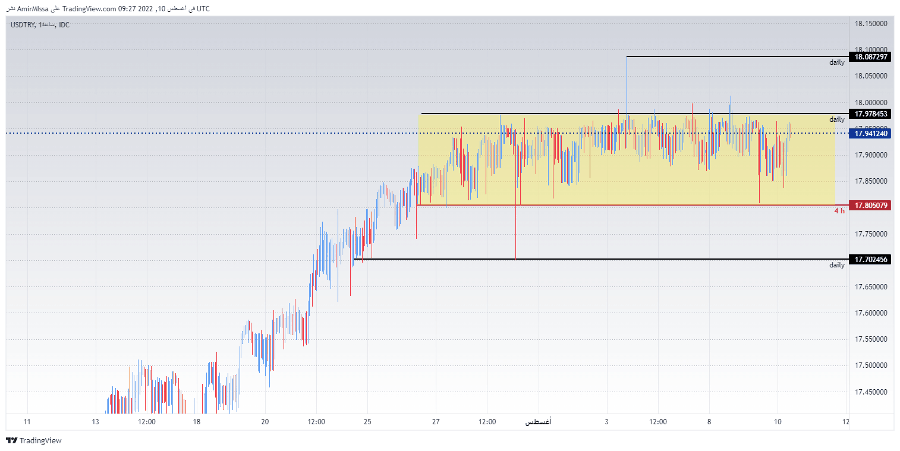Click date label 3 on time axis
Screen dimensions: 900x451
[606, 422]
